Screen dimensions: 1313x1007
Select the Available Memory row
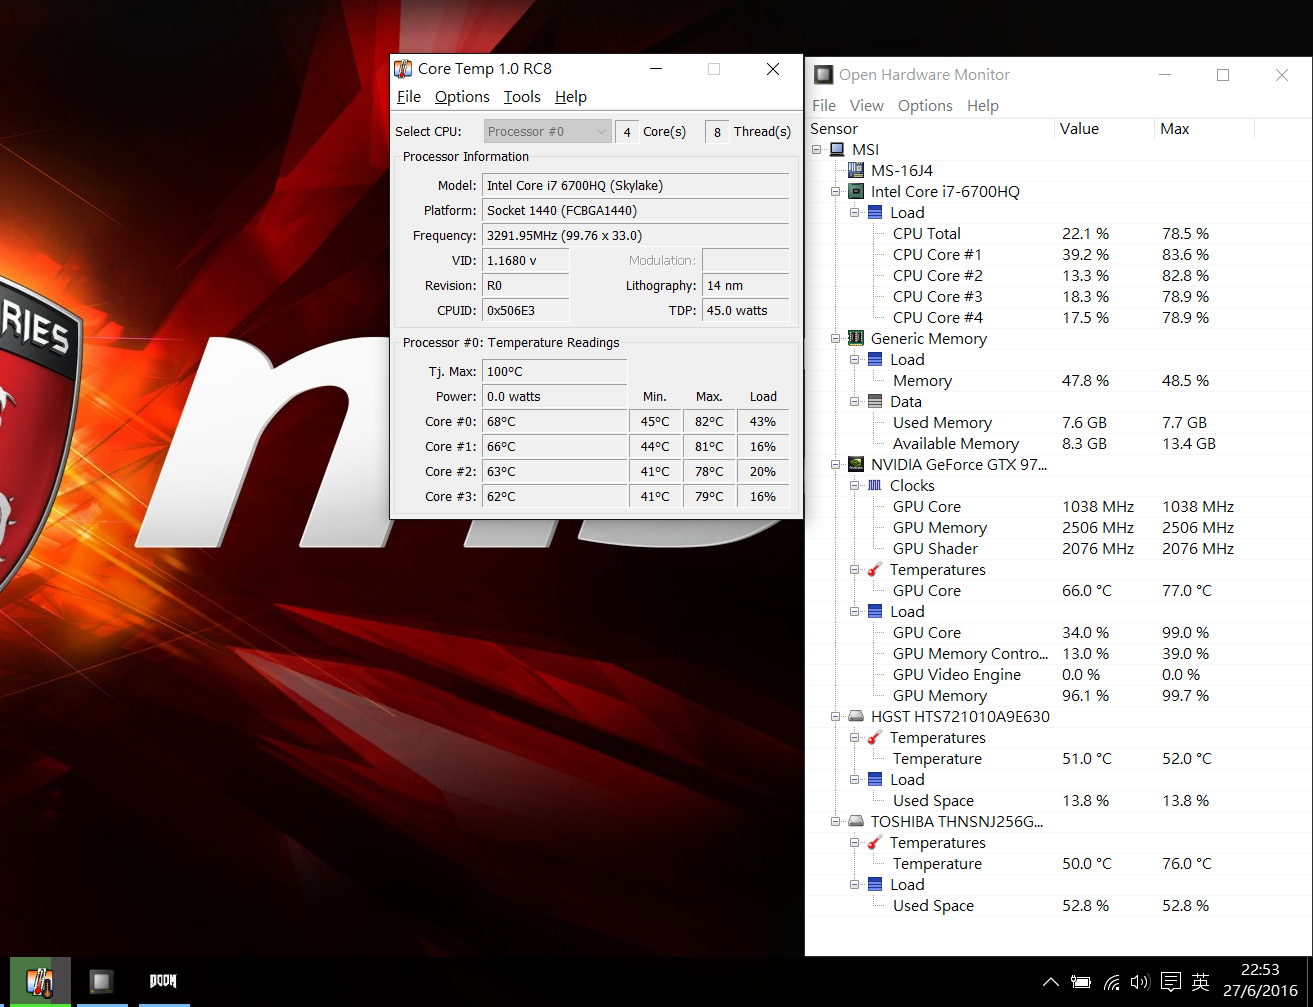pyautogui.click(x=1059, y=444)
